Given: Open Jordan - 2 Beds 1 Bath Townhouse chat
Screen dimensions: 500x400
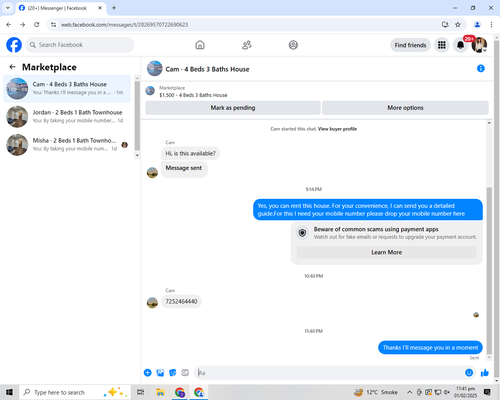Looking at the screenshot, I should 67,117.
